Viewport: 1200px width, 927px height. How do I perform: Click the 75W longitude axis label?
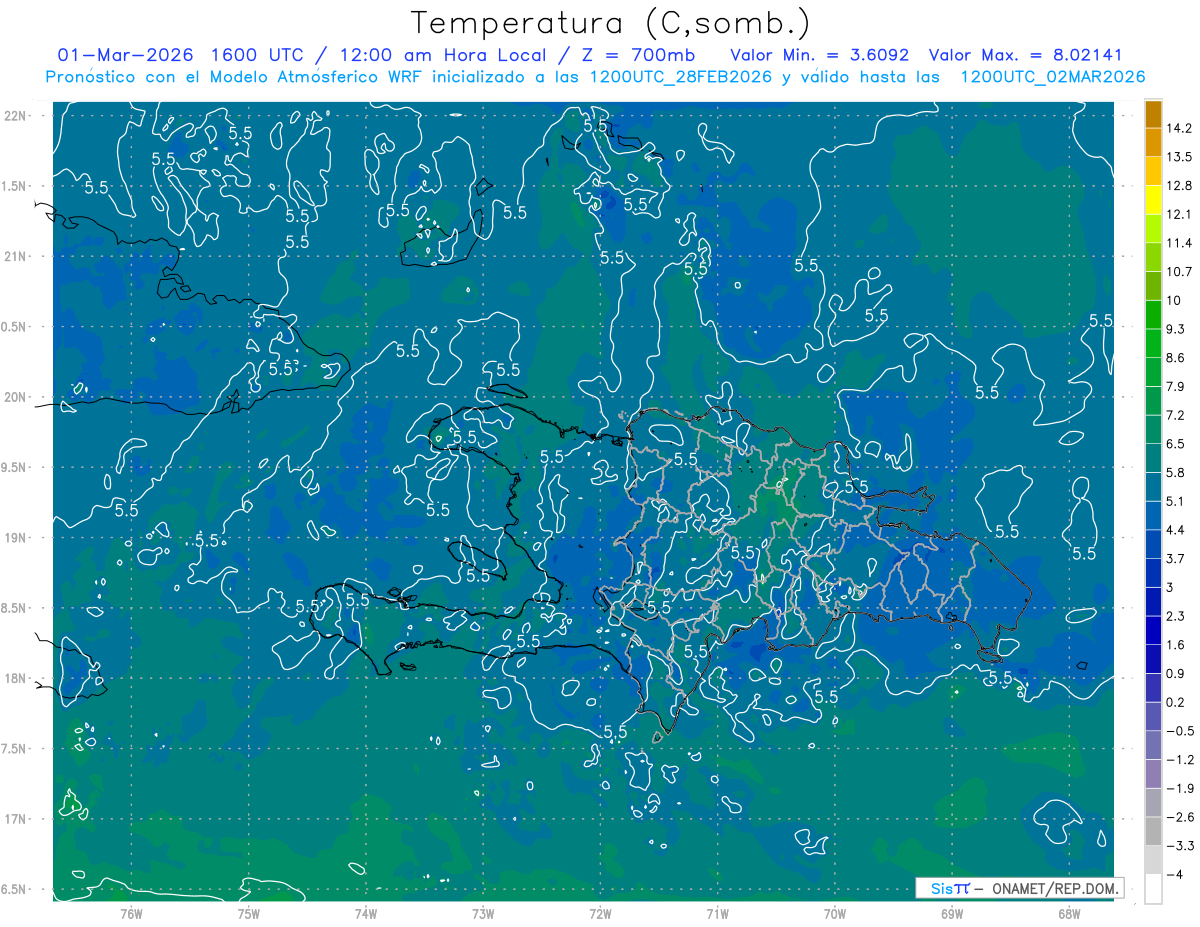click(x=249, y=913)
